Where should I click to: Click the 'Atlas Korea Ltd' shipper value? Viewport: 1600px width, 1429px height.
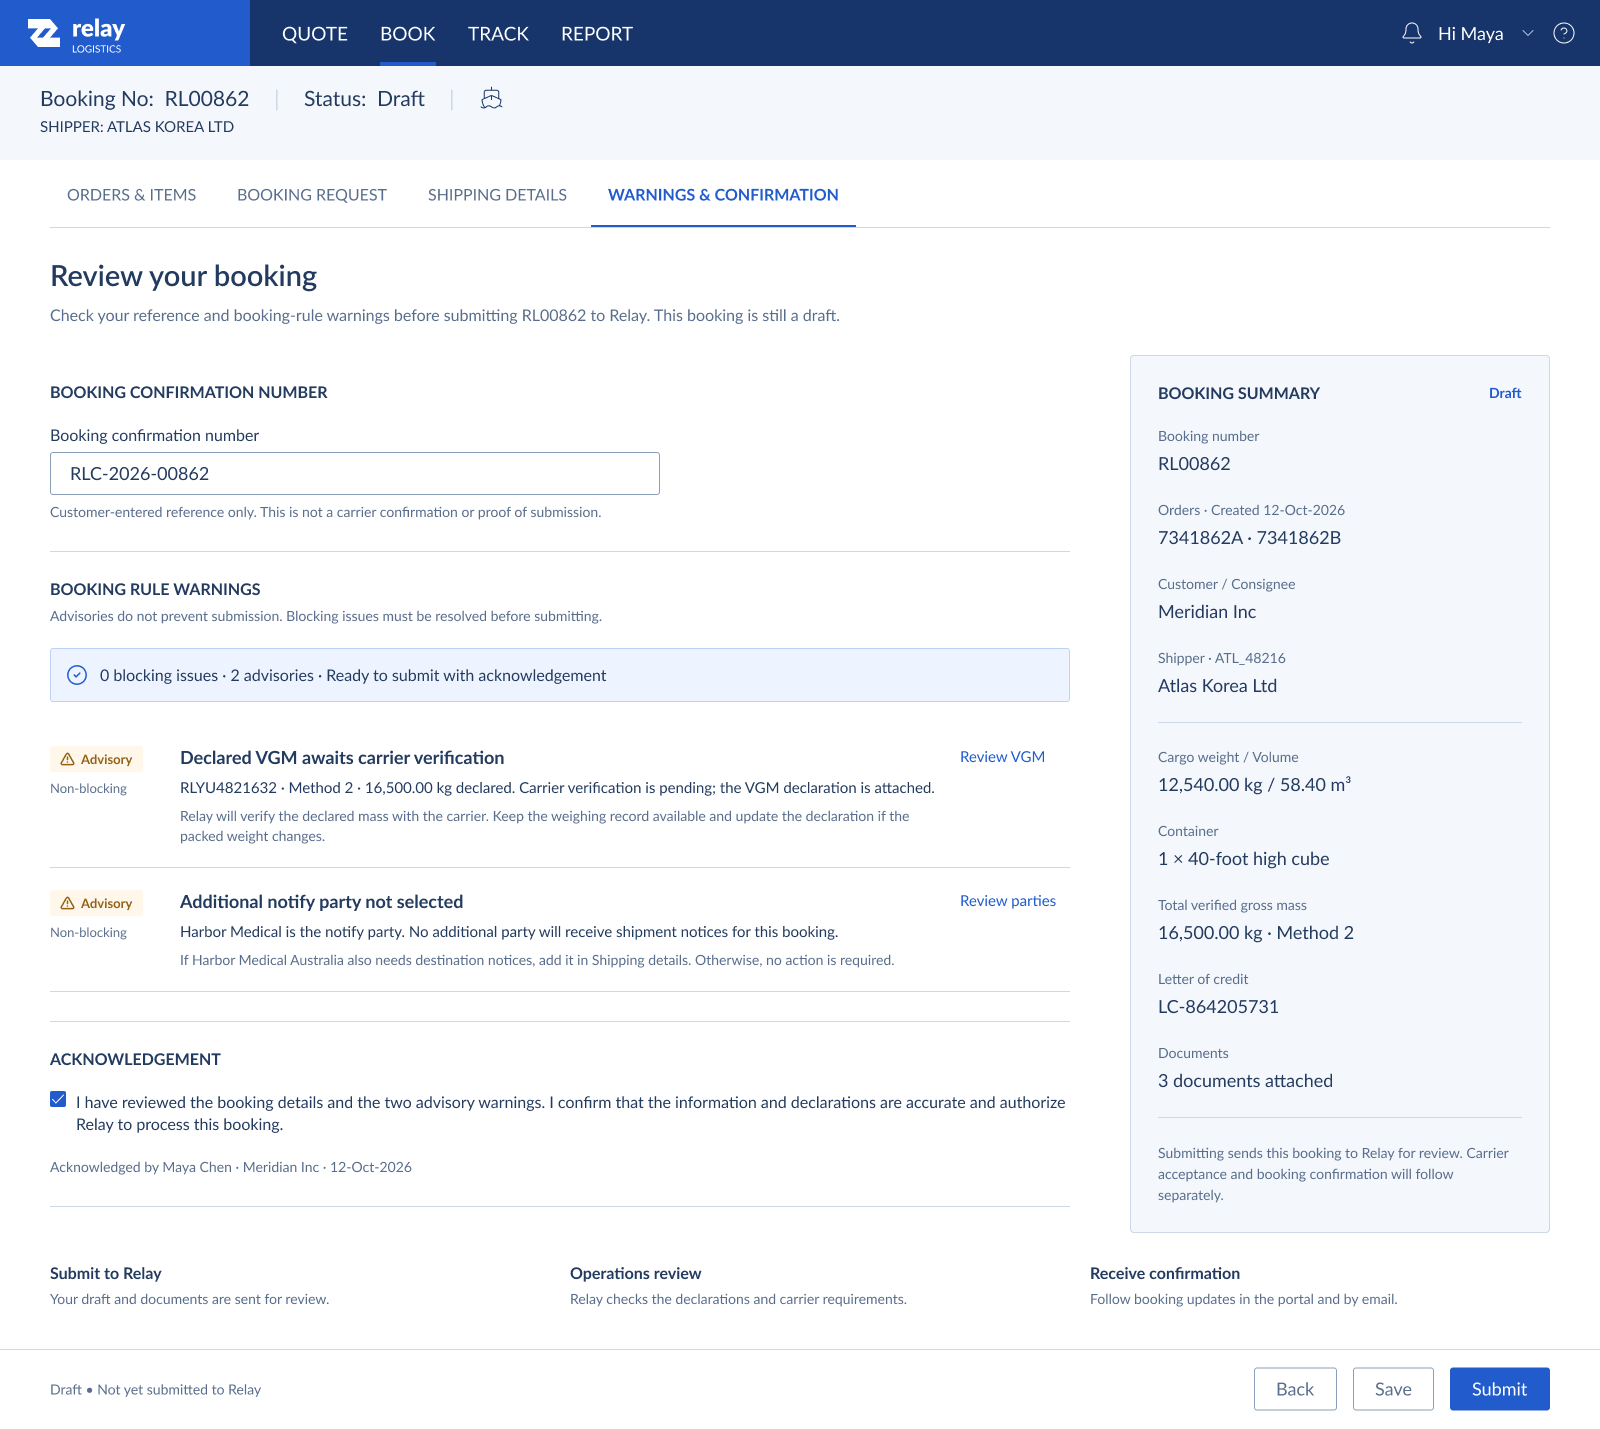click(1217, 686)
